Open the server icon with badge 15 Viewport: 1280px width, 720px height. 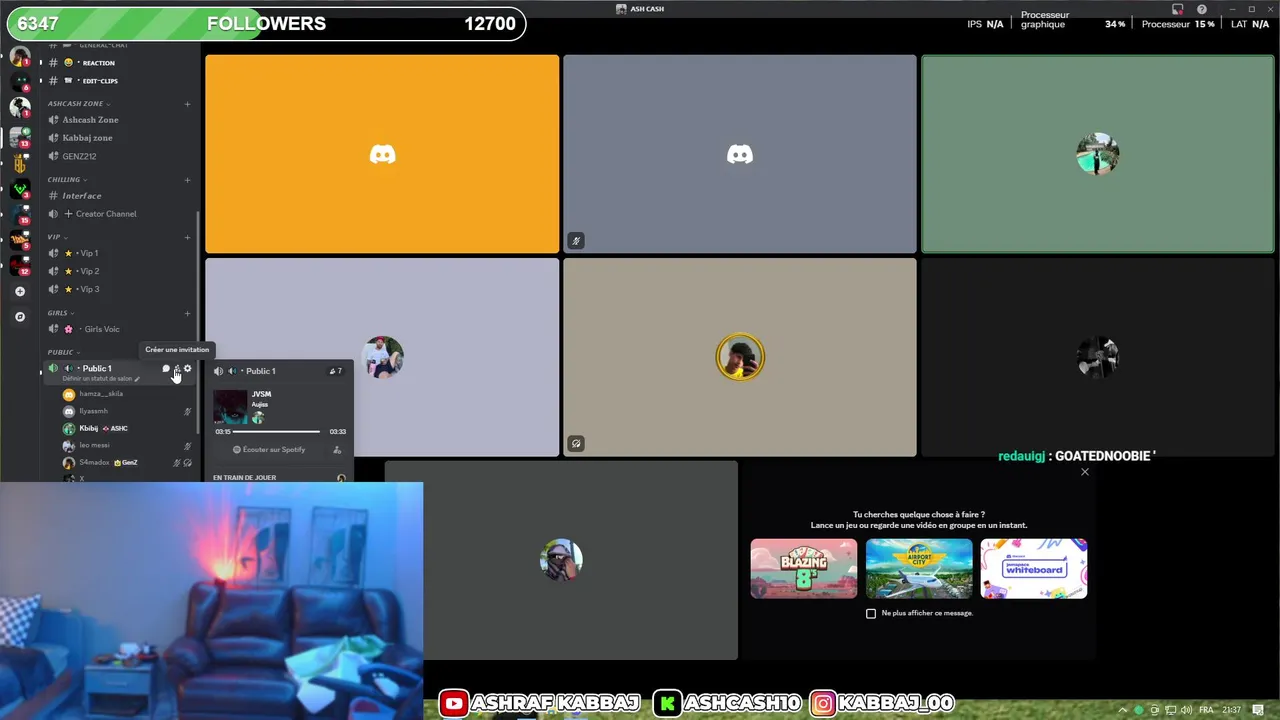(x=20, y=213)
